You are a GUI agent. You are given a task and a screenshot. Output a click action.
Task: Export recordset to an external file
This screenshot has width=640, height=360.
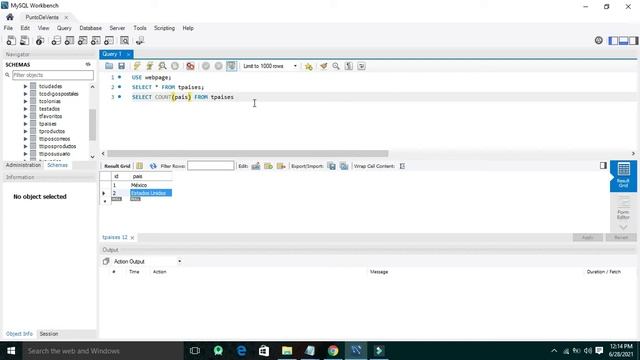tap(331, 166)
